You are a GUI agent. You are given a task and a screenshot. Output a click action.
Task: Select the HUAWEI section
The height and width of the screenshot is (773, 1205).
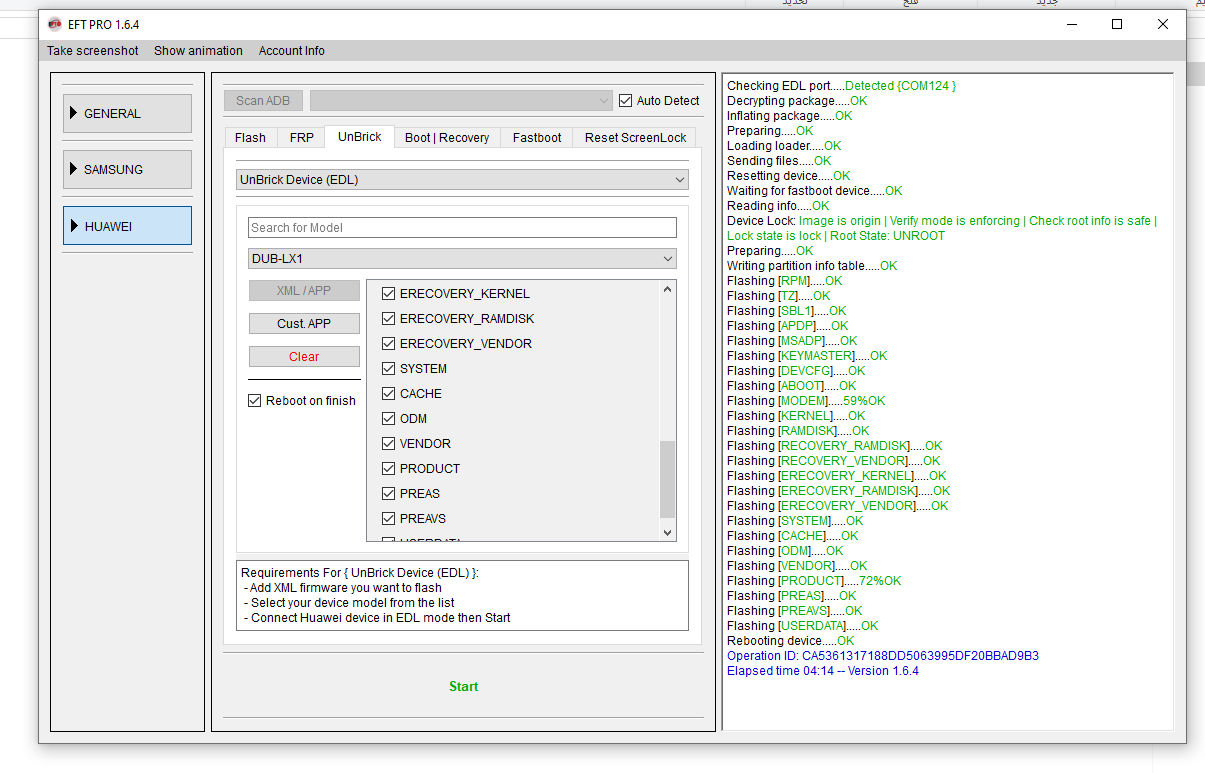(x=127, y=226)
